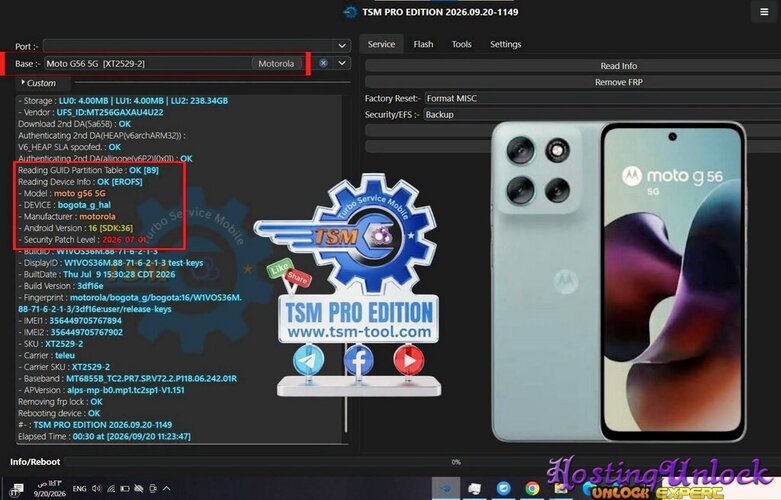781x500 pixels.
Task: Select the Carrier teleu line
Action: [x=46, y=355]
